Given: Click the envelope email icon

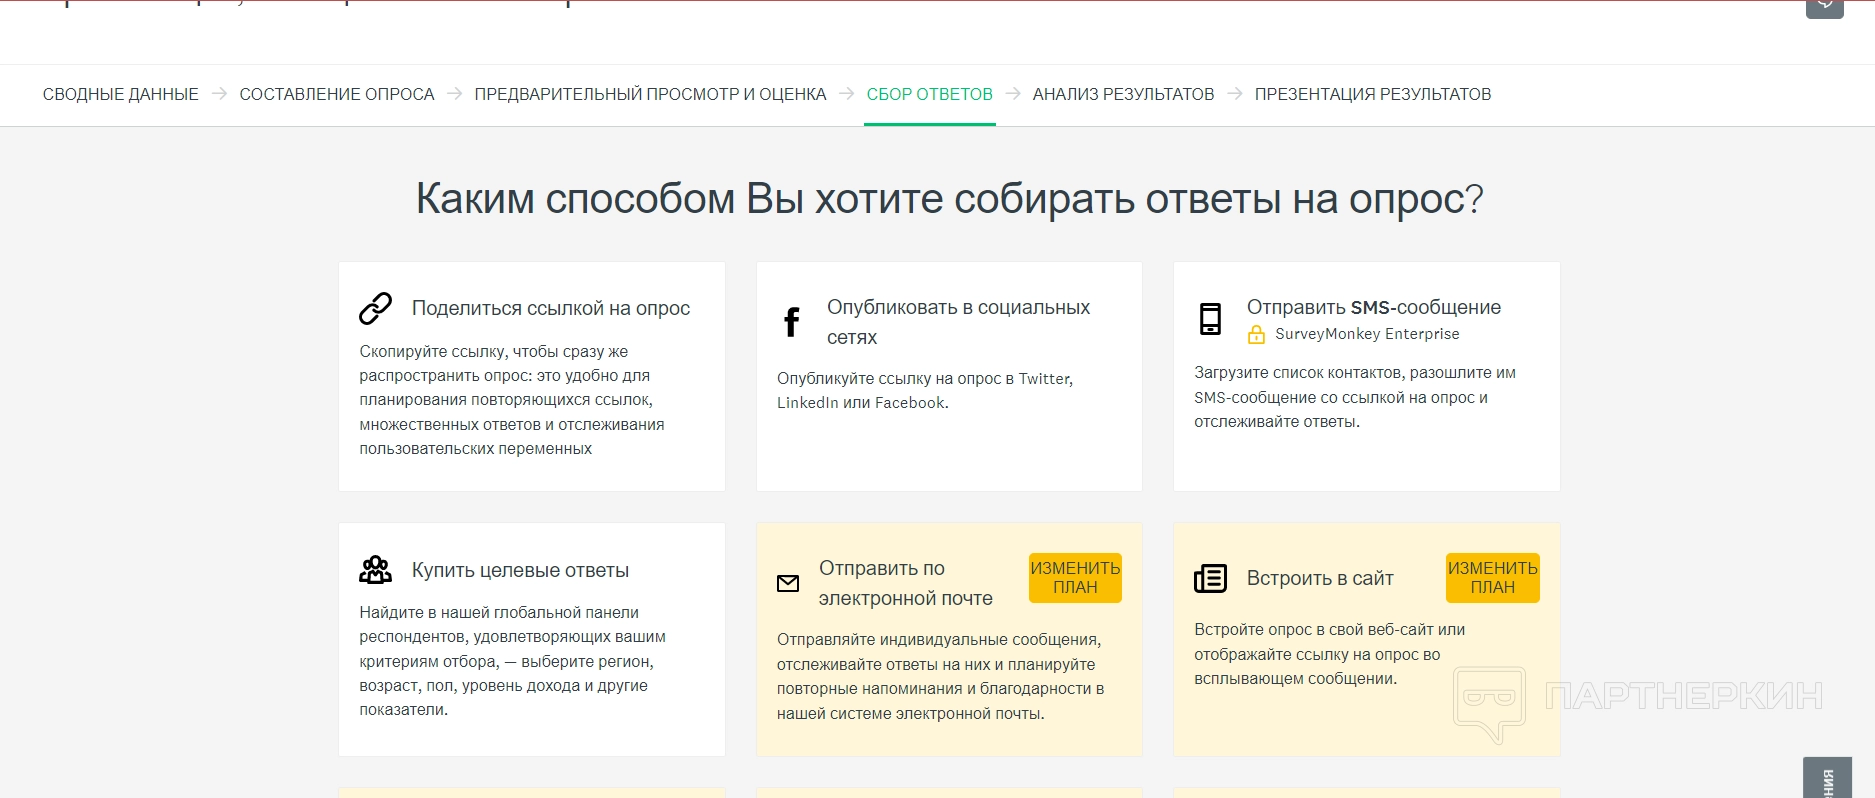Looking at the screenshot, I should [x=788, y=583].
